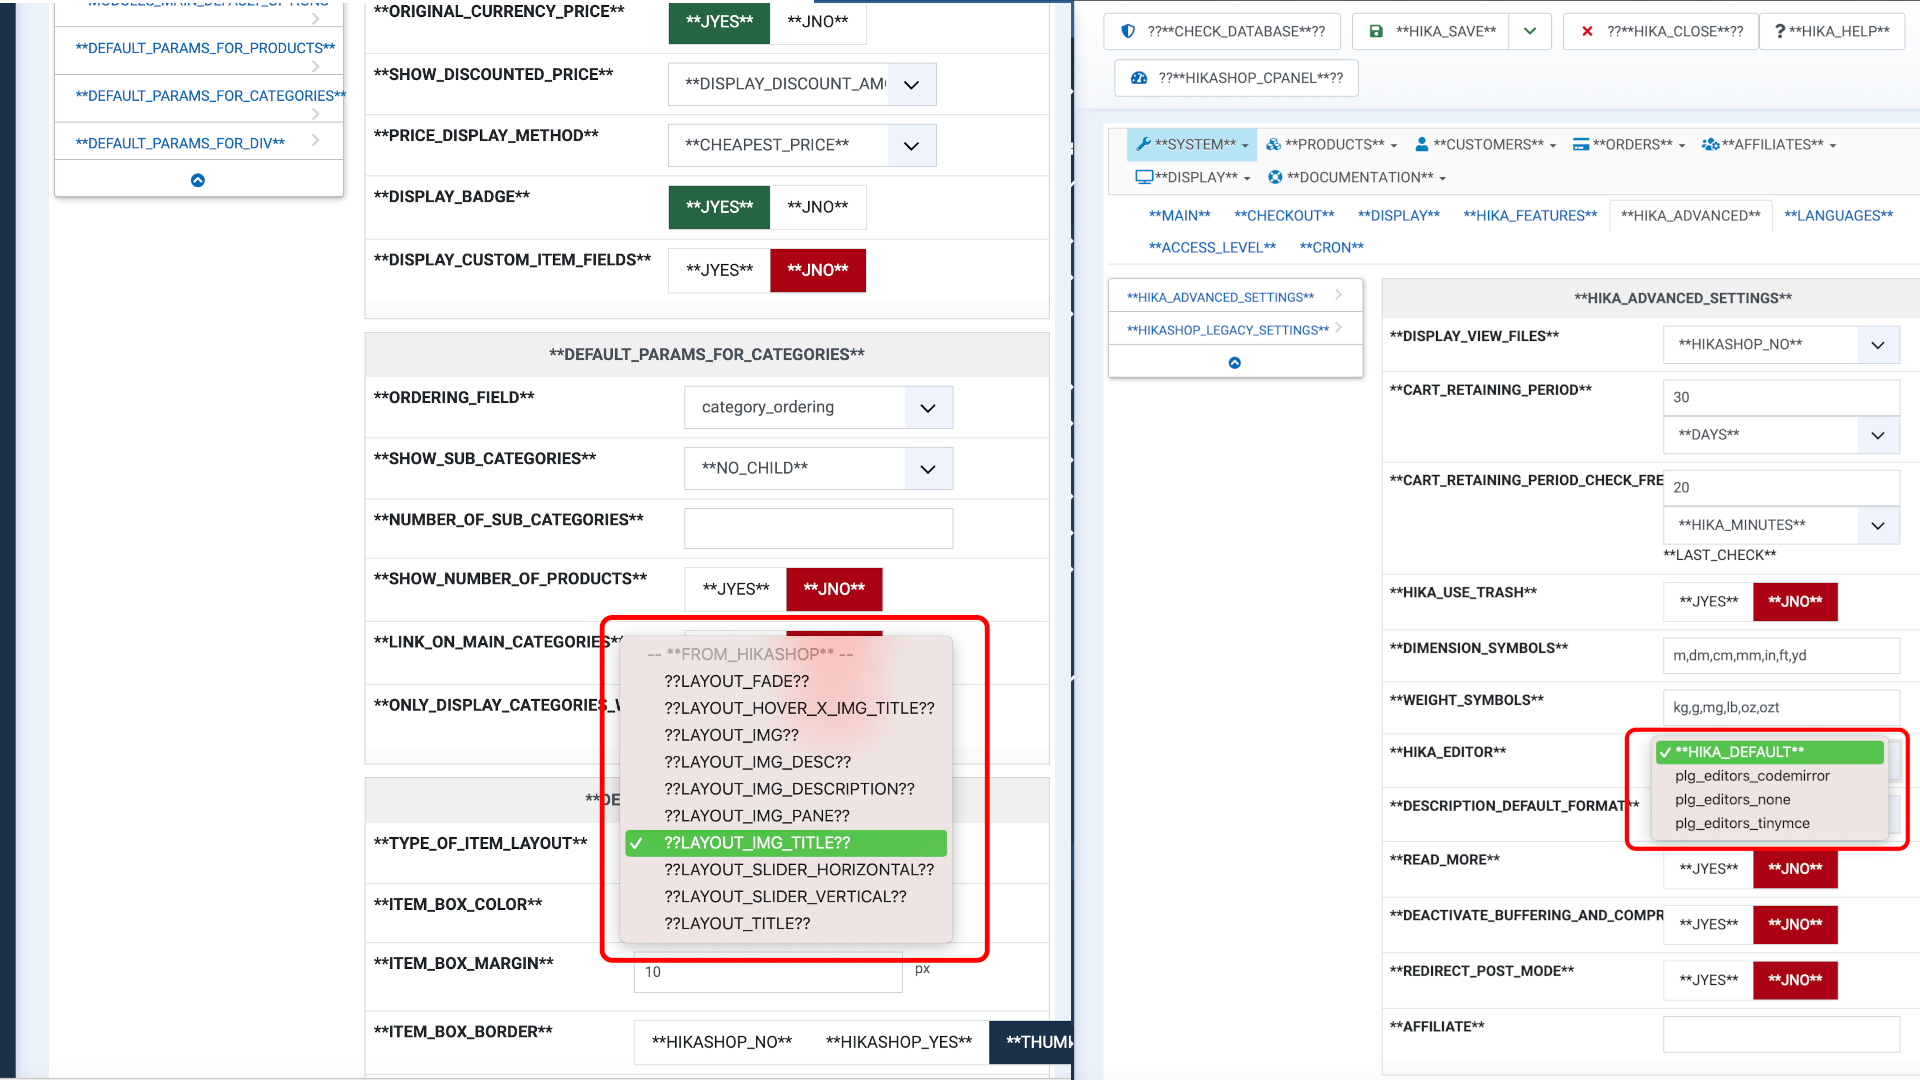Choose ??LAYOUT_SLIDER_HORIZONTAL?? from the layout list
The image size is (1920, 1080).
(x=799, y=870)
